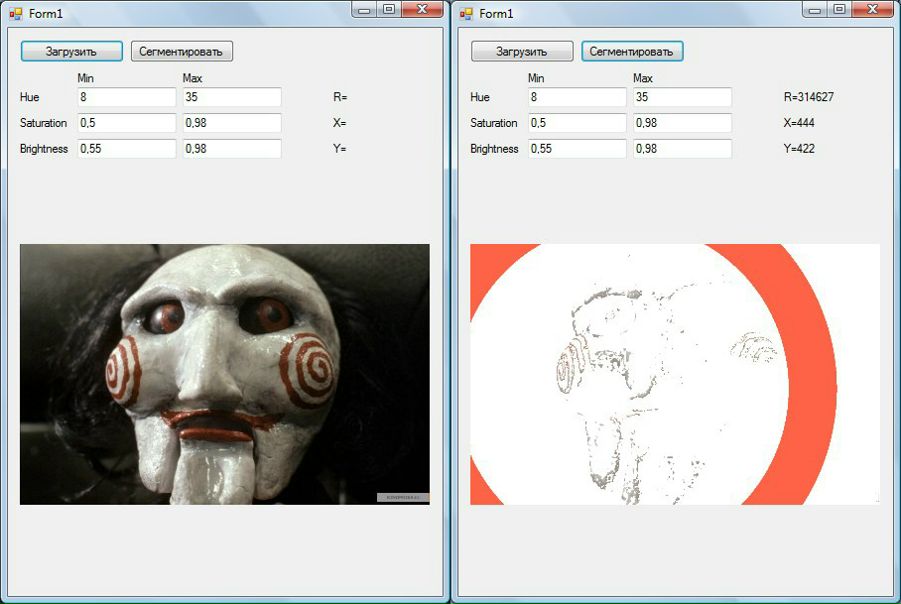Click the empty R= label in left window
The image size is (901, 604).
[x=340, y=97]
